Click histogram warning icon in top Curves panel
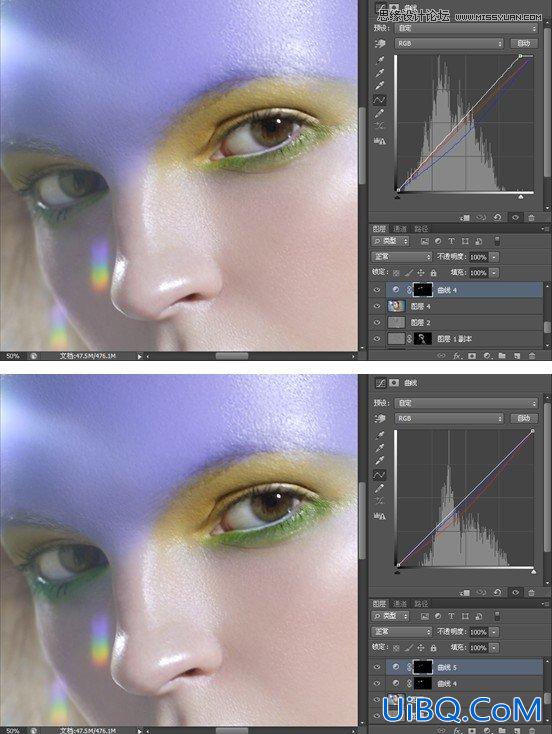Image resolution: width=552 pixels, height=734 pixels. click(x=380, y=140)
